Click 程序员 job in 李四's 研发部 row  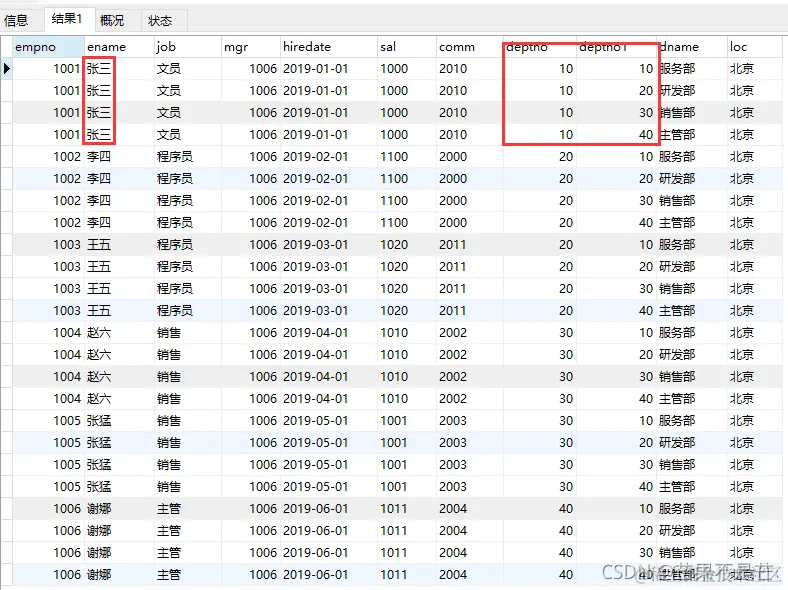coord(175,178)
